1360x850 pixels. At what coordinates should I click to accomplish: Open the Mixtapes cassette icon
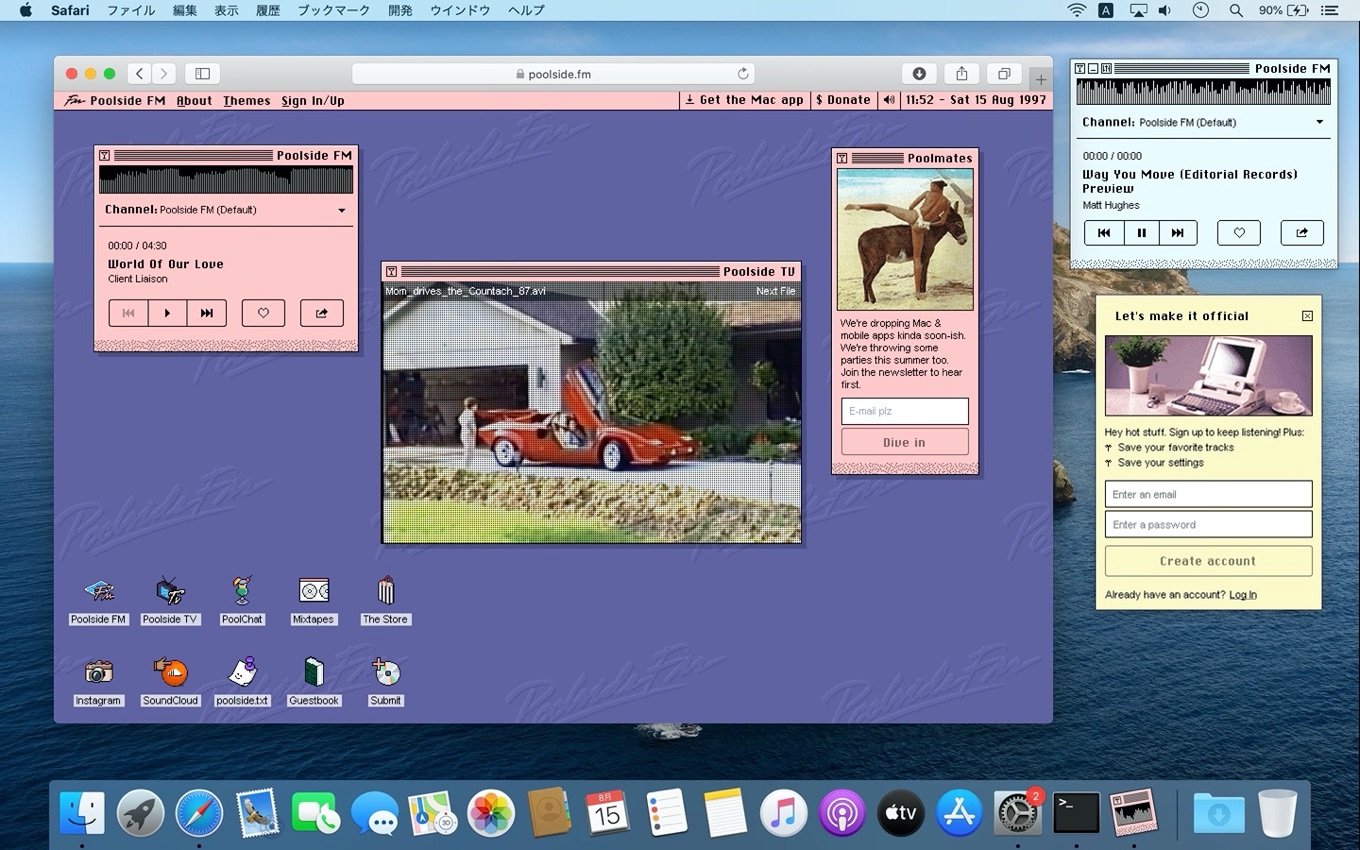313,600
